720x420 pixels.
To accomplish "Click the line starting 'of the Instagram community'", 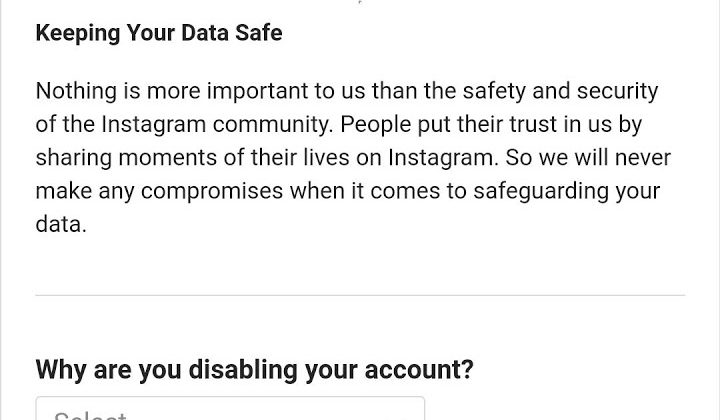I will pyautogui.click(x=339, y=125).
